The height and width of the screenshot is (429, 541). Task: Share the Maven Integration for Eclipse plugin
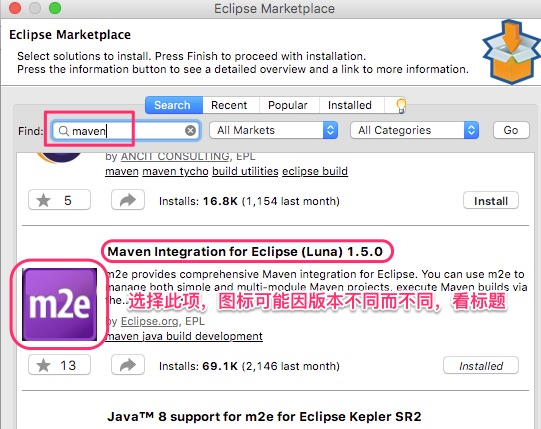click(x=128, y=365)
